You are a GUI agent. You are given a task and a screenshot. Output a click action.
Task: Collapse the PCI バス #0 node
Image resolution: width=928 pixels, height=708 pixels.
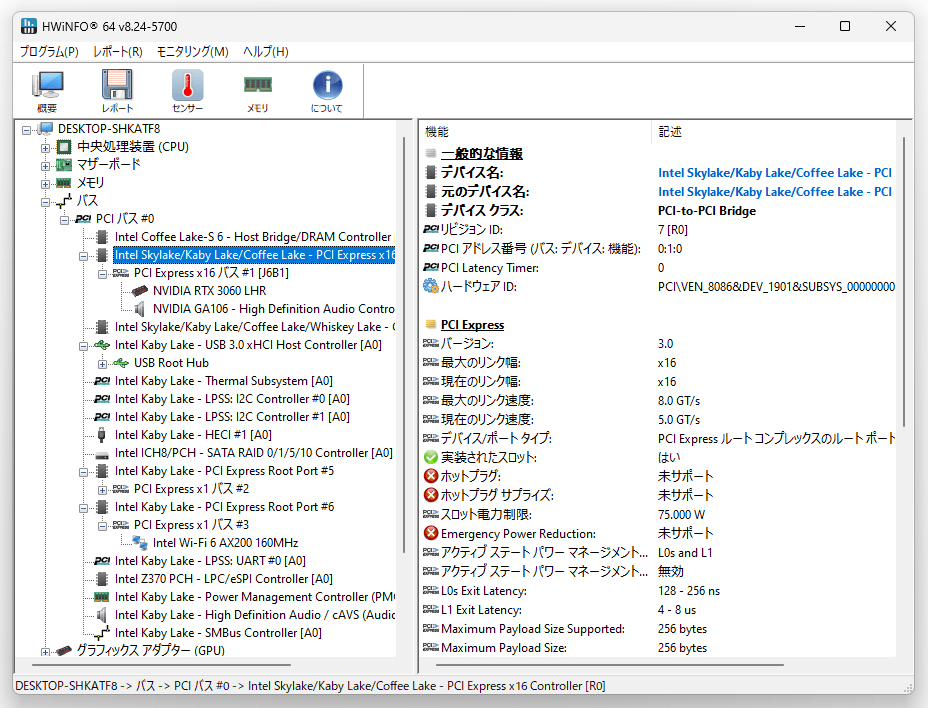click(65, 220)
